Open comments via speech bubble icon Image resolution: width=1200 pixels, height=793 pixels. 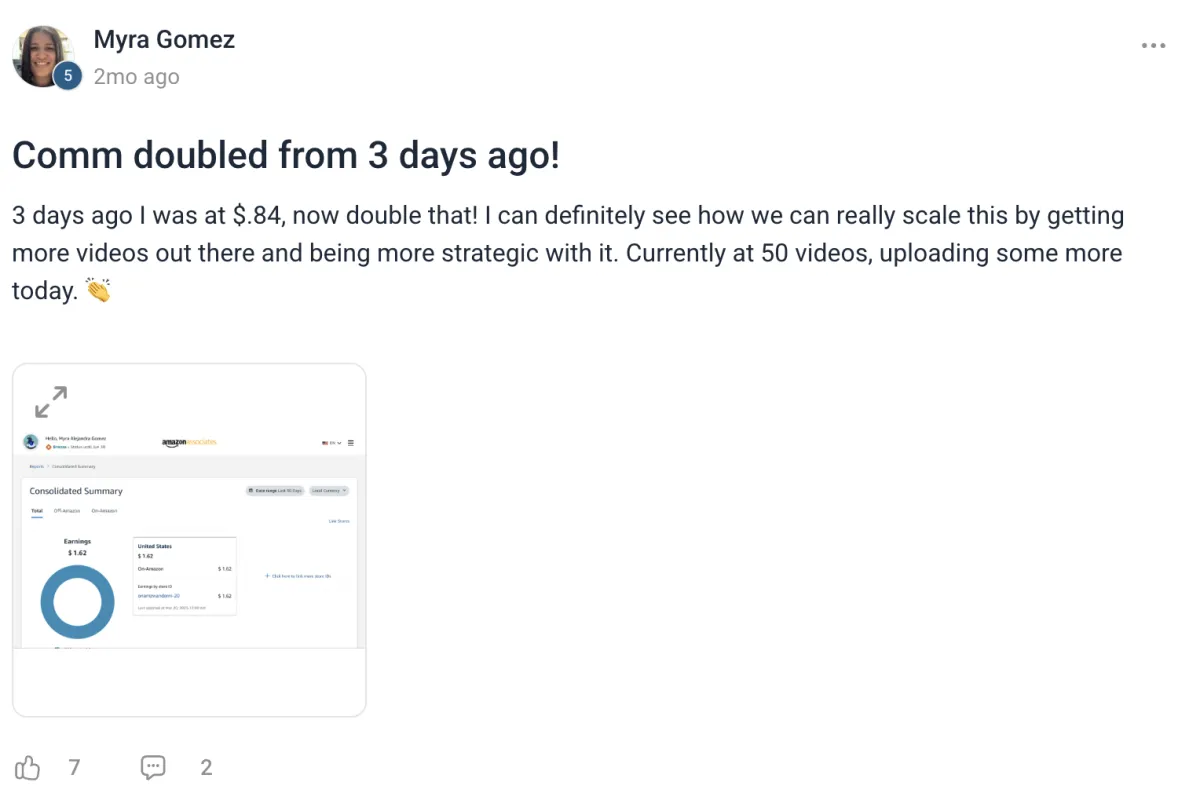pyautogui.click(x=153, y=768)
